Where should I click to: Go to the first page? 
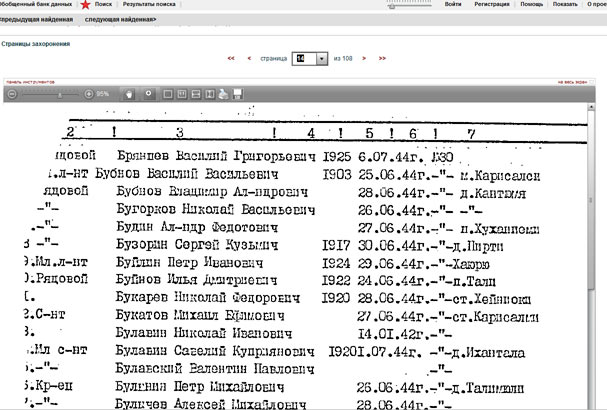(231, 59)
